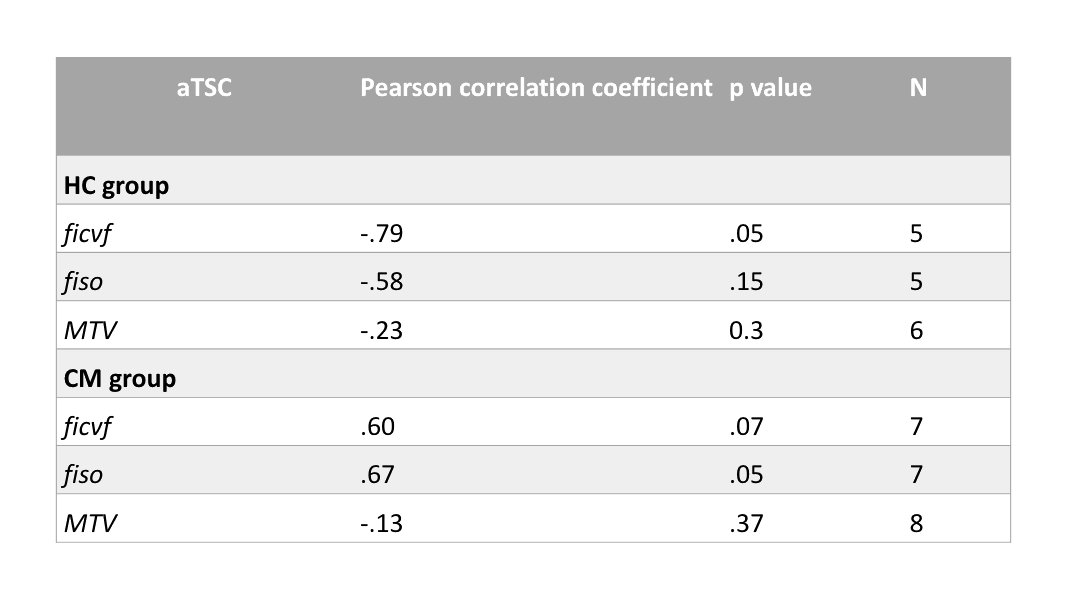Image resolution: width=1067 pixels, height=600 pixels.
Task: Click ficvf row label under HC group
Action: [x=87, y=235]
